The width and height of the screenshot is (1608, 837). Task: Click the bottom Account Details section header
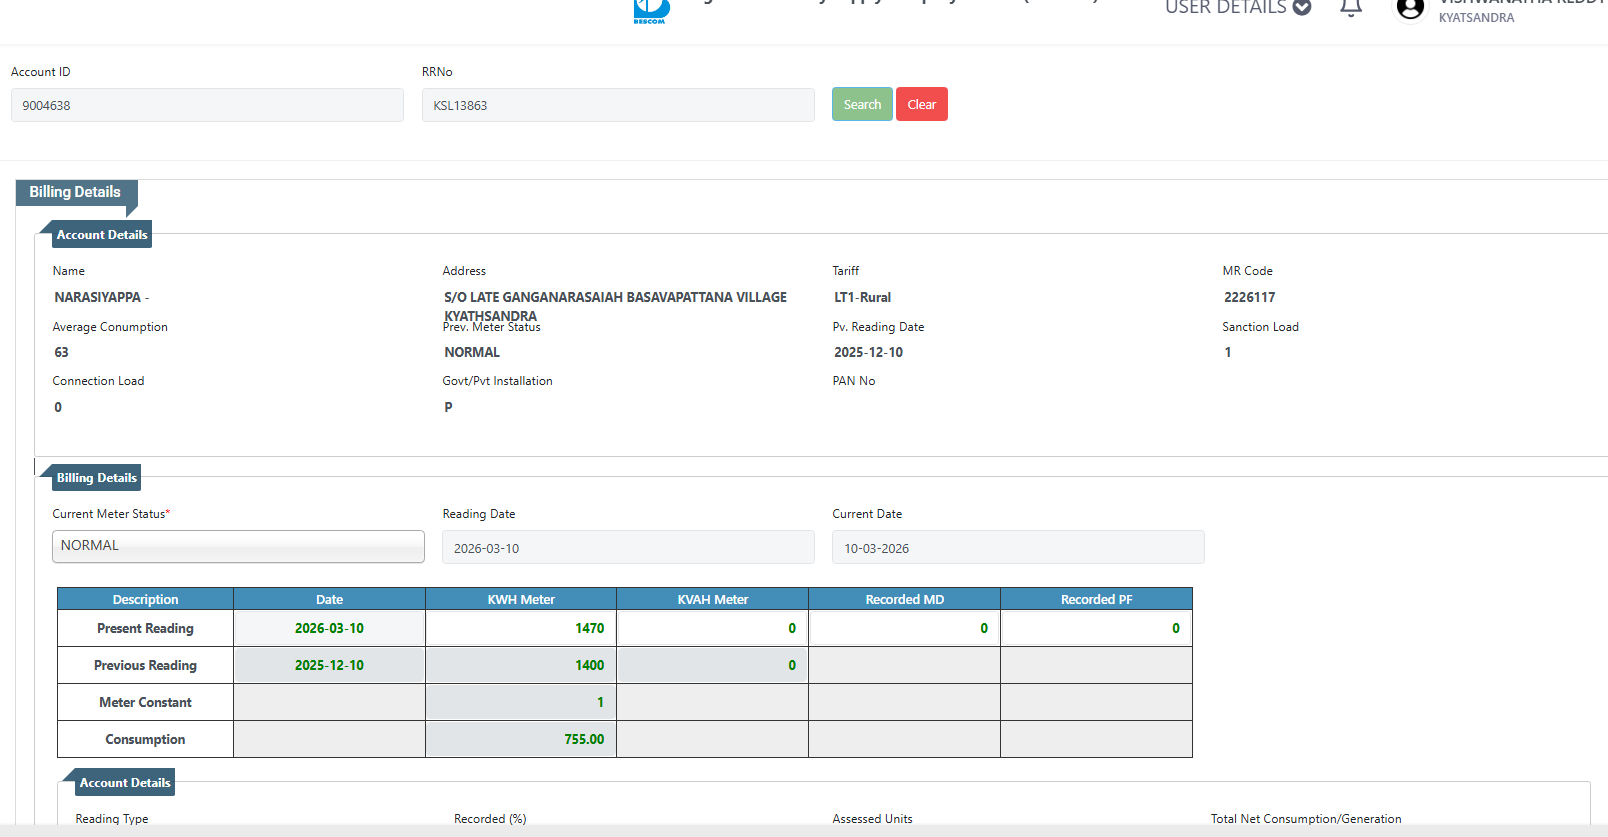click(x=124, y=783)
